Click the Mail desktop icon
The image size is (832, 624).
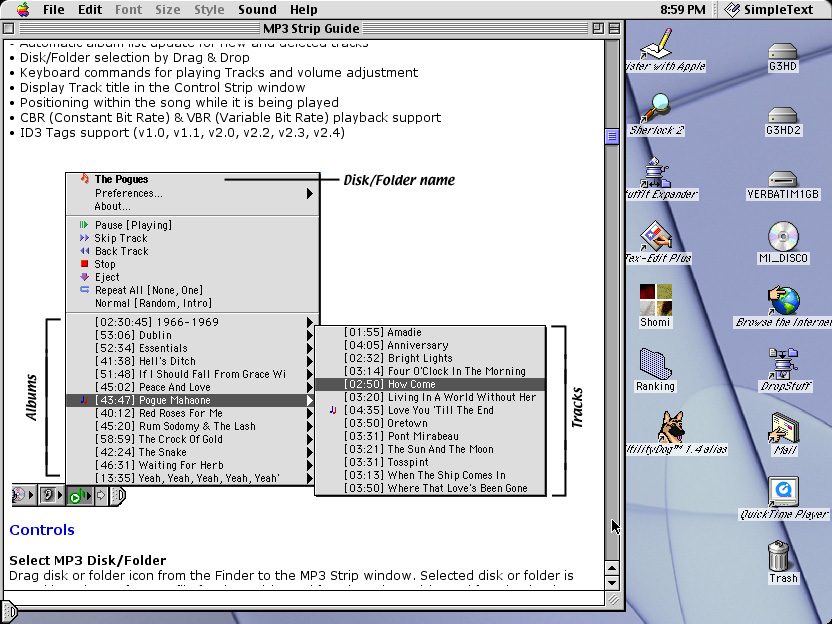coord(784,428)
